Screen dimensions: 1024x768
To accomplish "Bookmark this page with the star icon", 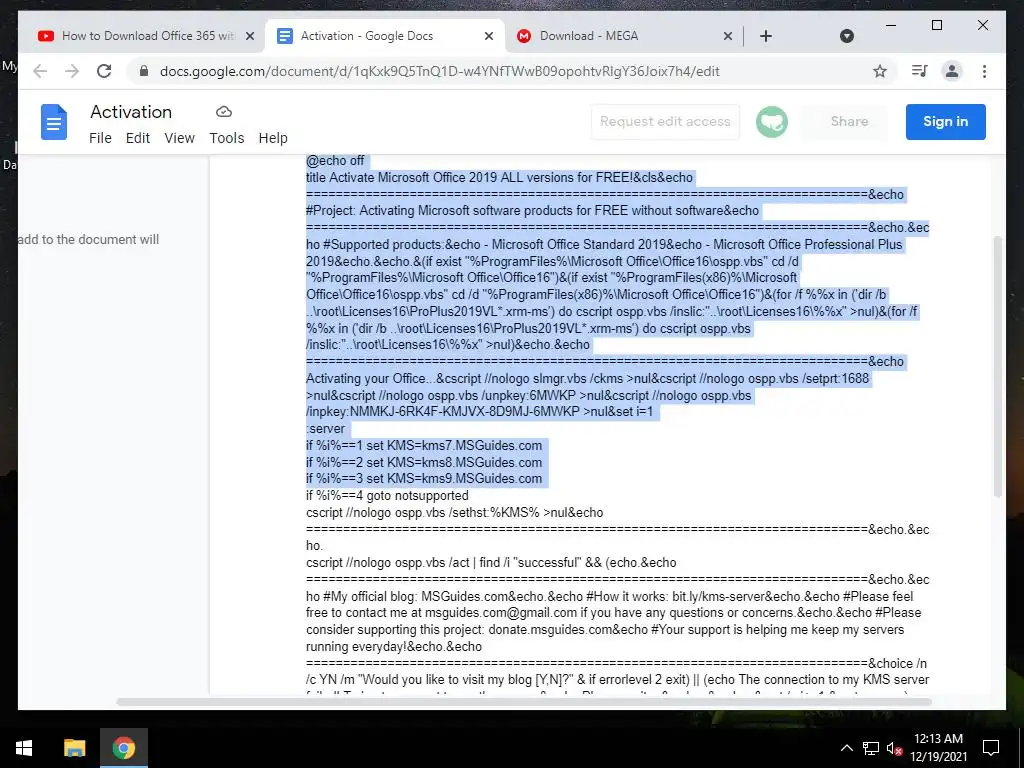I will click(880, 71).
